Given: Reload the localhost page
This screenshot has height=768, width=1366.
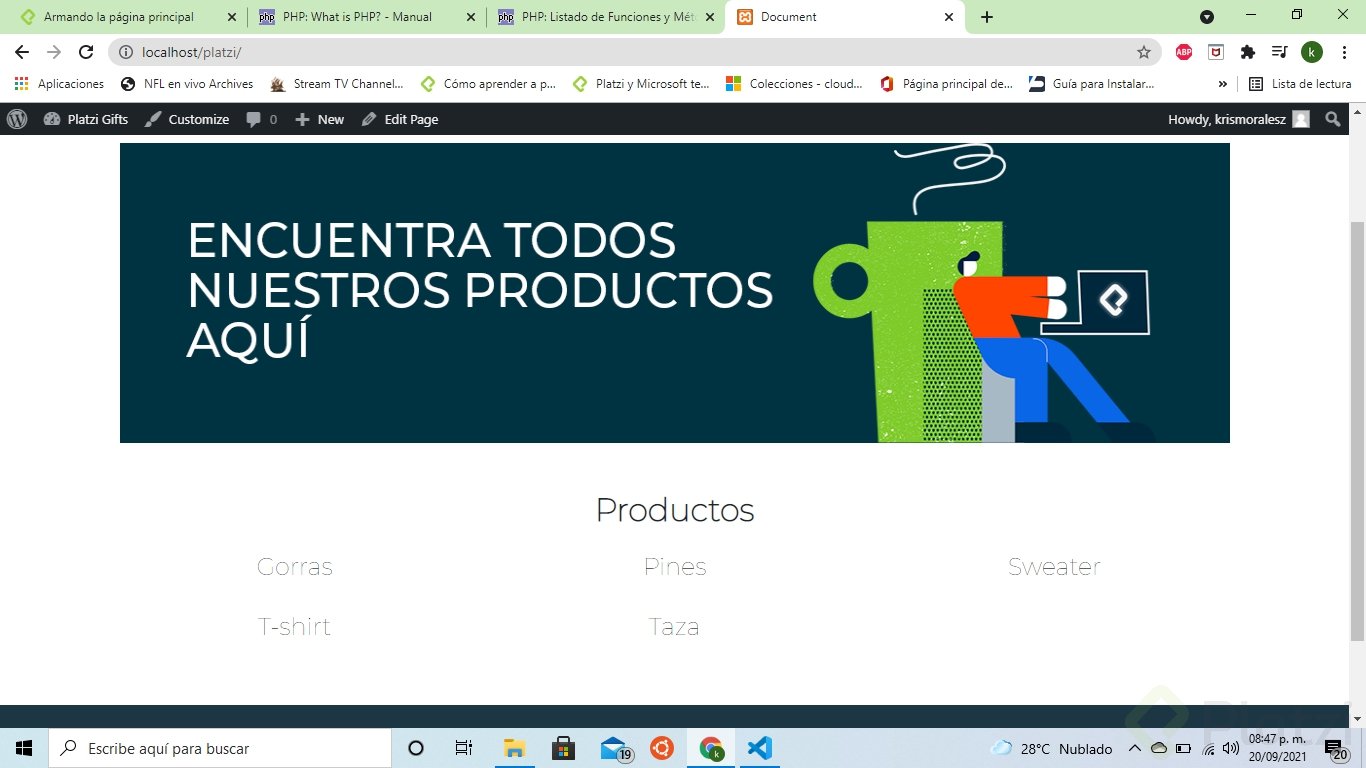Looking at the screenshot, I should coord(86,52).
